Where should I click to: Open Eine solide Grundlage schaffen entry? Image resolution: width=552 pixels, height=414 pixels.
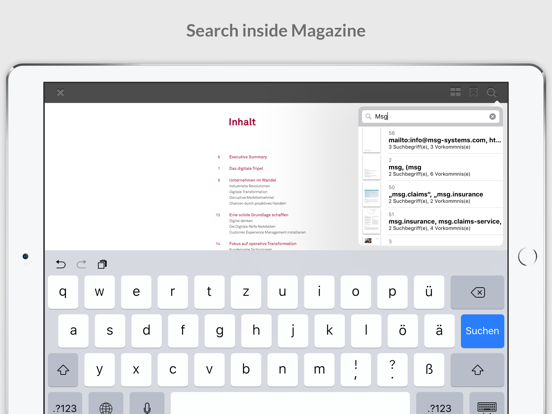259,215
